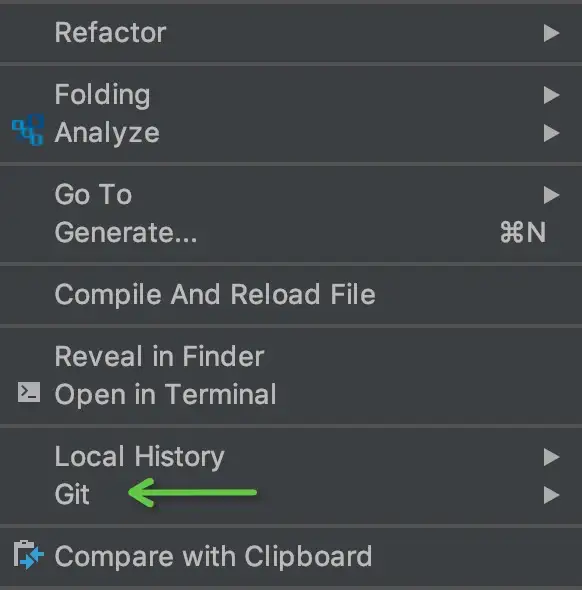Expand the Go To arrow indicator

(551, 195)
